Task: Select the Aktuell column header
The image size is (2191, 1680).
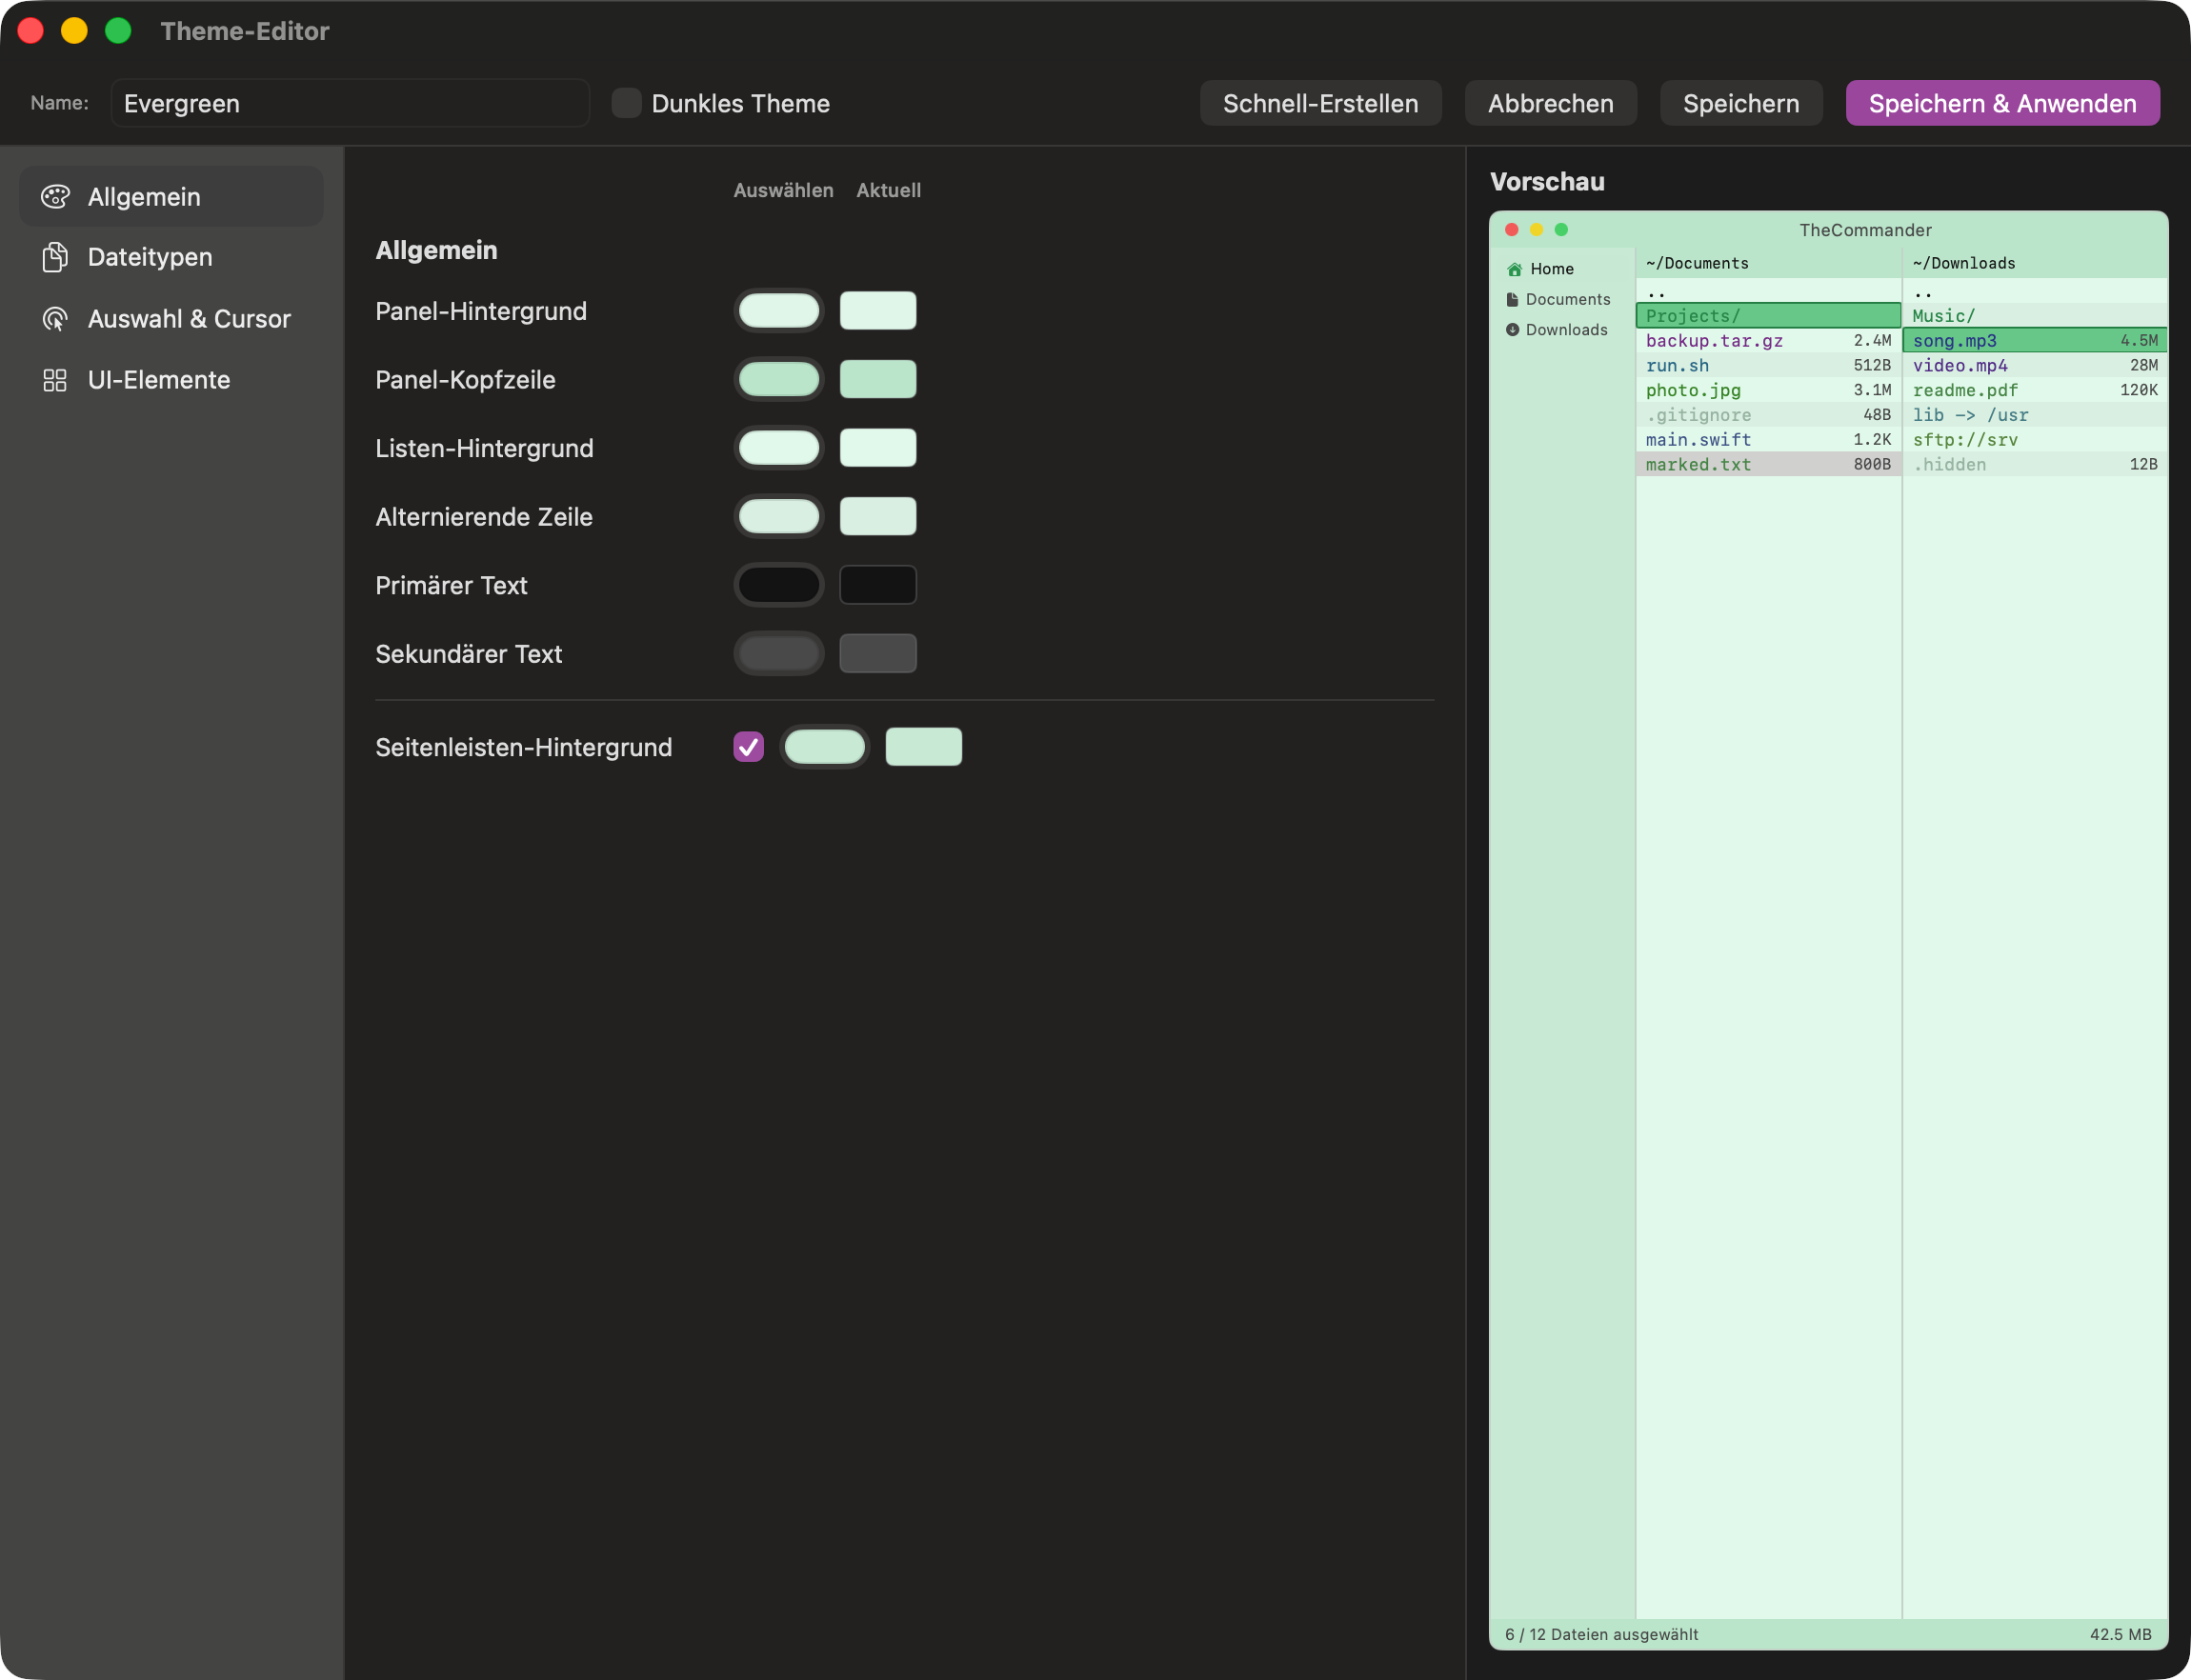Action: [x=888, y=190]
